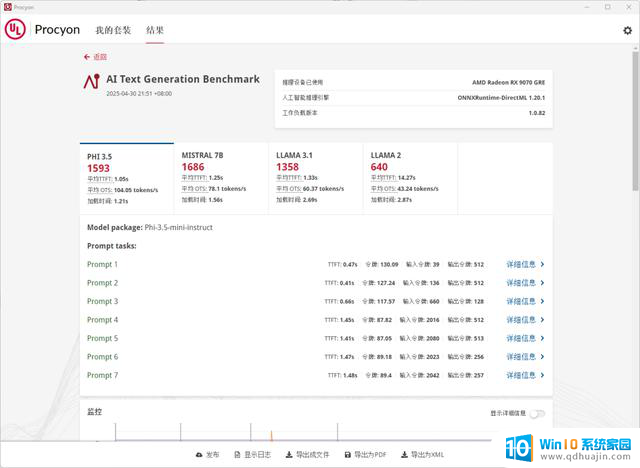Click the 导出为XML button
The height and width of the screenshot is (468, 640).
[422, 455]
